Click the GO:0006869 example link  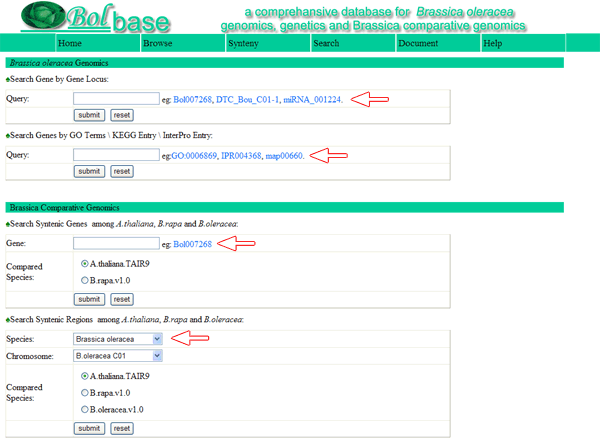tap(194, 156)
